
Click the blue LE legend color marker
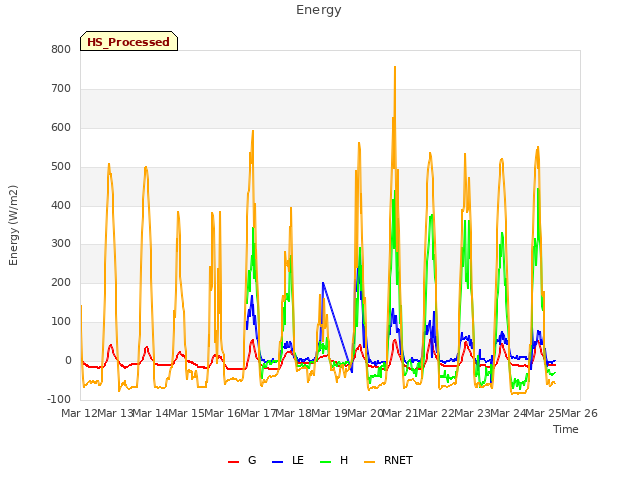(x=278, y=462)
